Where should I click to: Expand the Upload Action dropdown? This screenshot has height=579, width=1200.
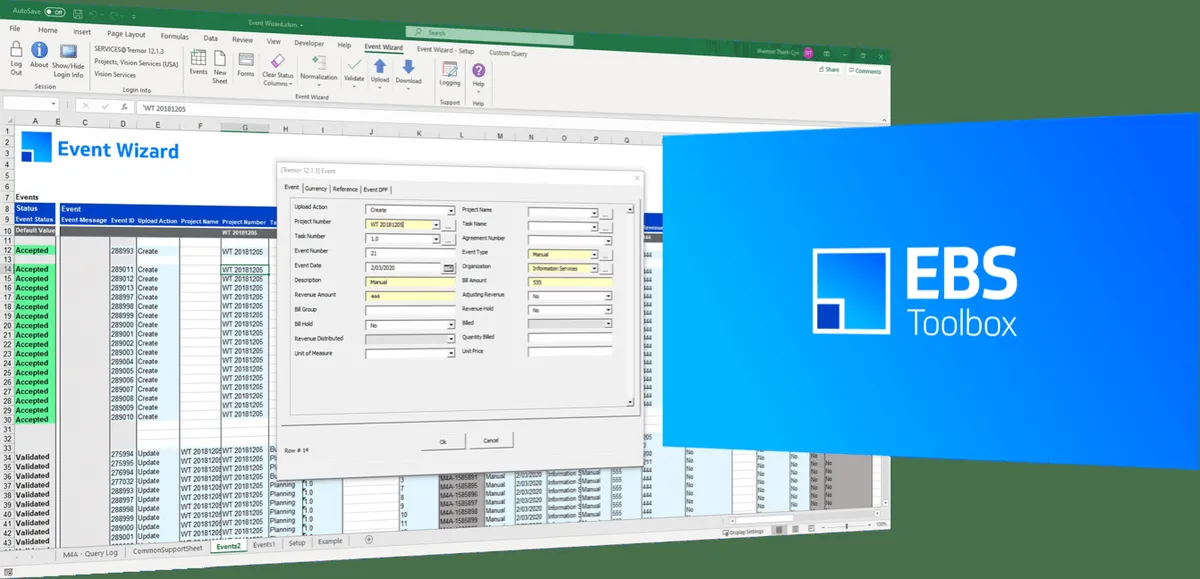(x=451, y=211)
